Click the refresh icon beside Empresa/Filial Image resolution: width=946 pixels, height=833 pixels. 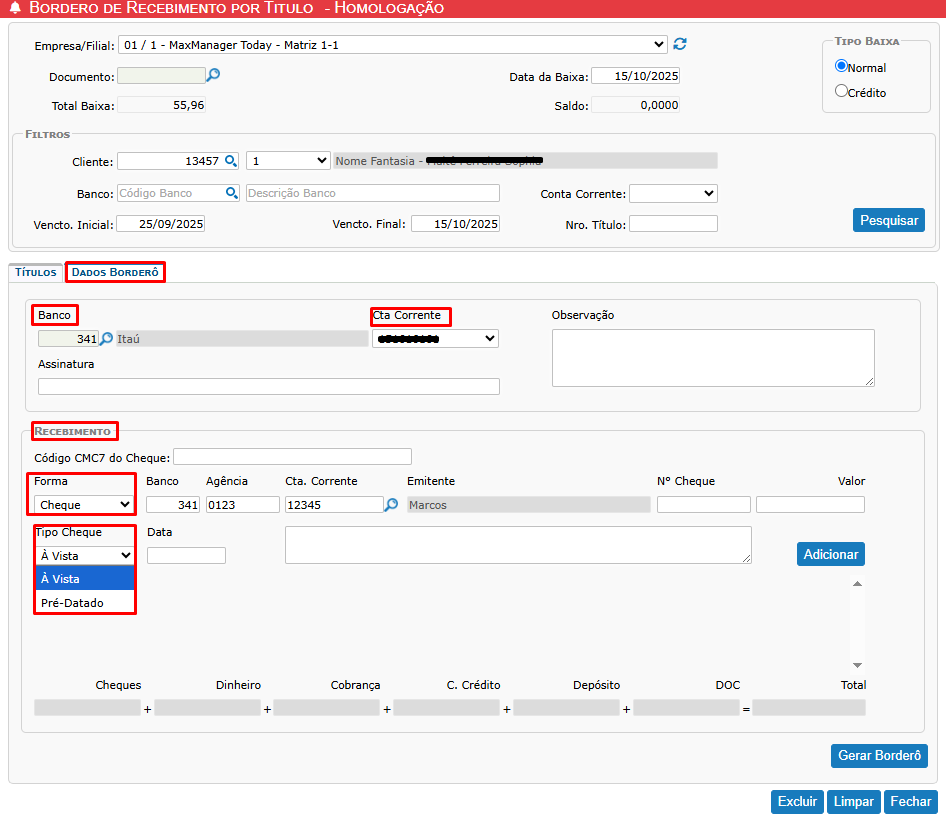pos(680,44)
